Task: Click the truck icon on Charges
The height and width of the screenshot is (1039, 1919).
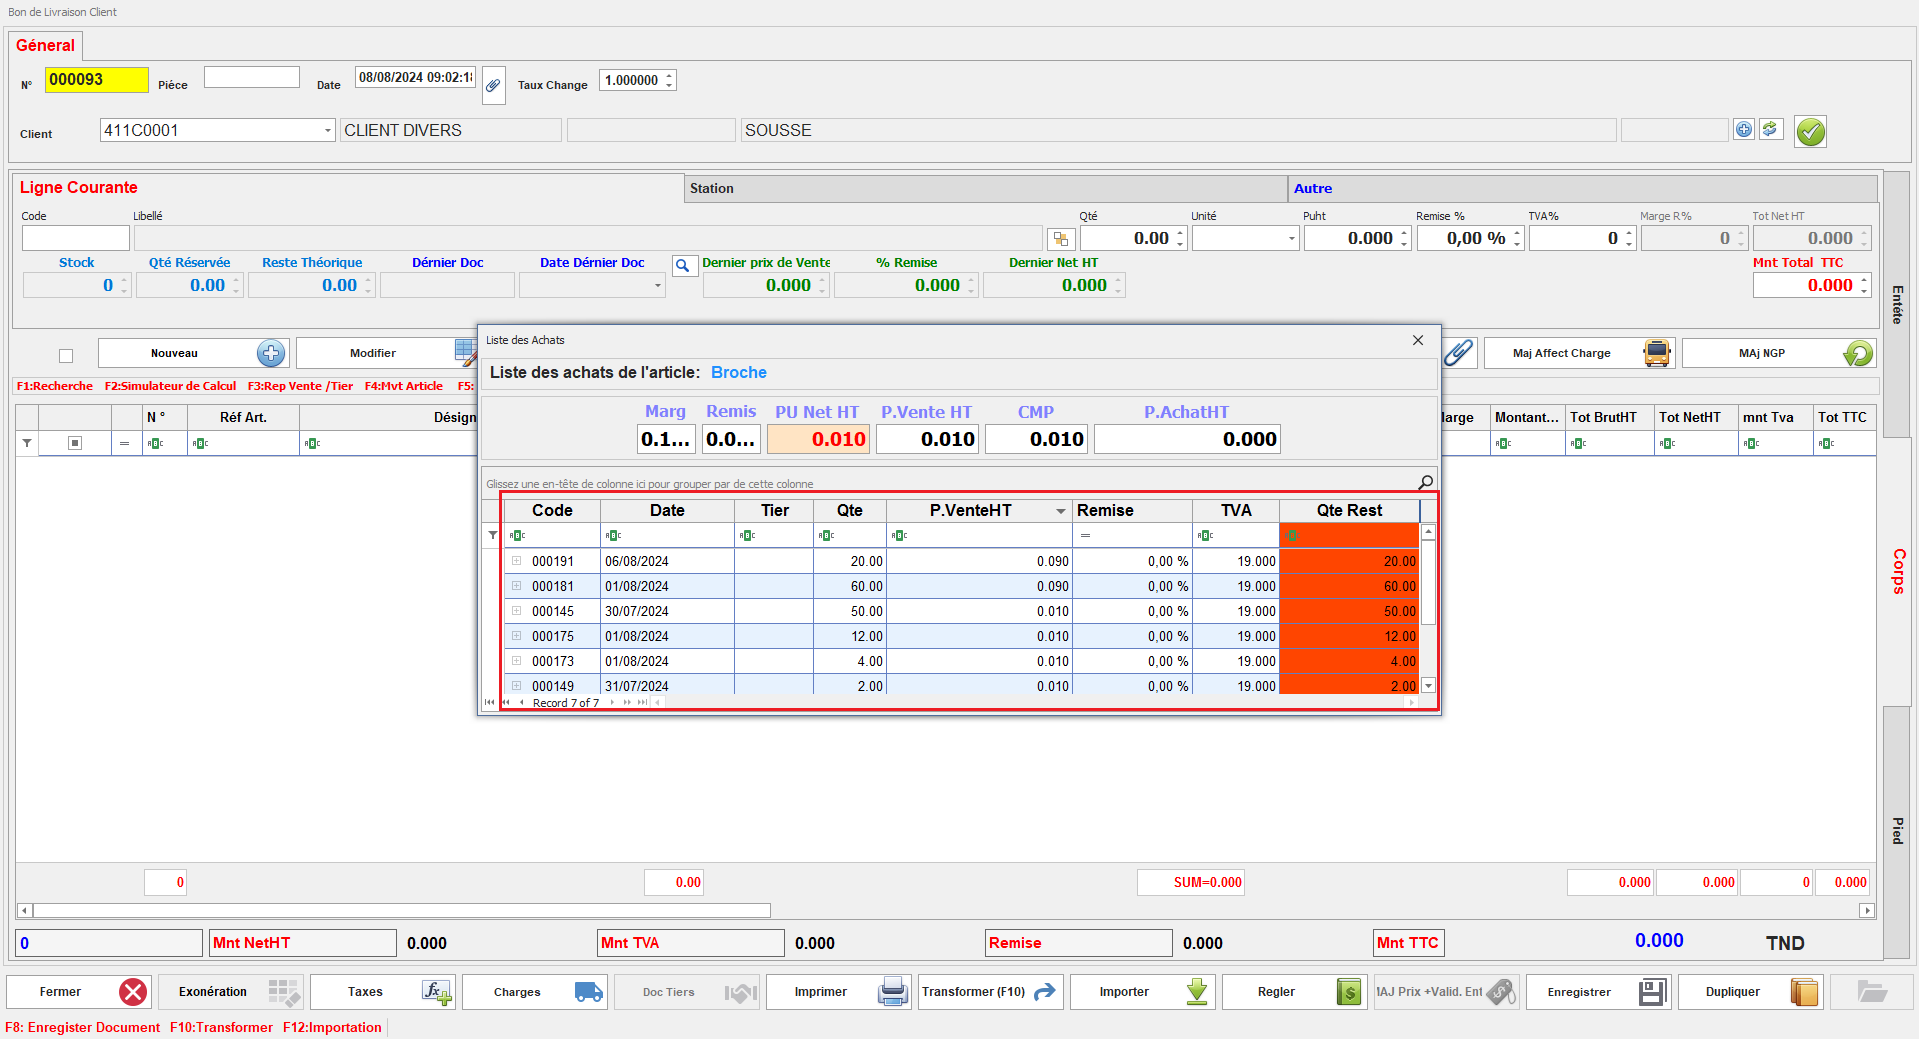Action: (x=589, y=992)
